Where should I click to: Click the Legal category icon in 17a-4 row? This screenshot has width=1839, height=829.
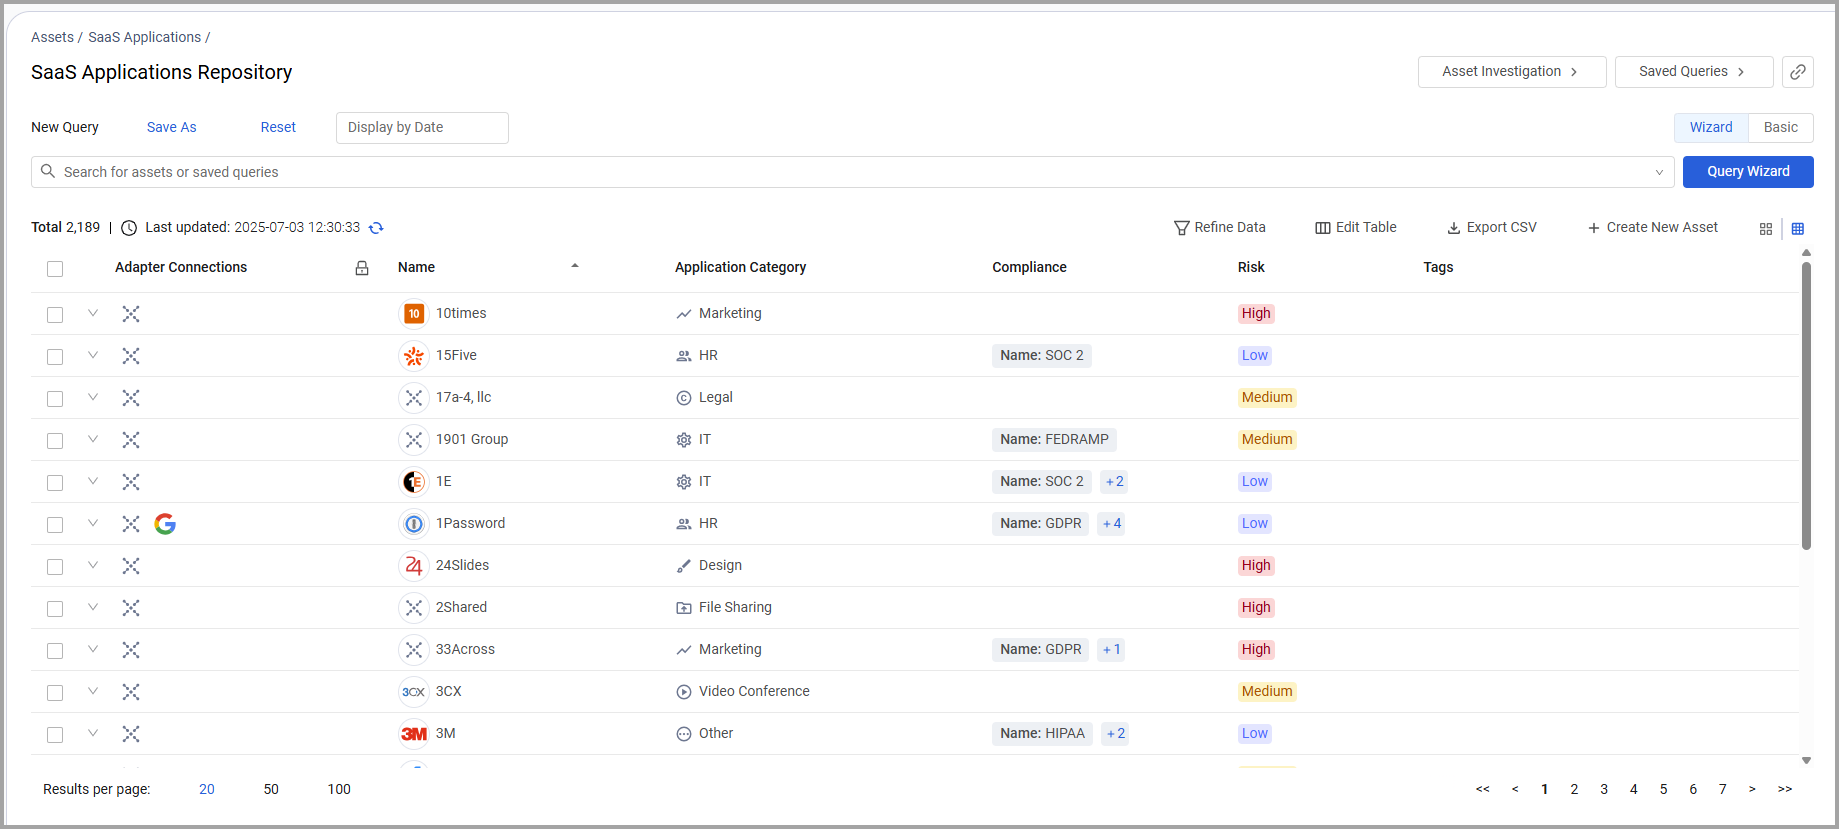(x=684, y=398)
